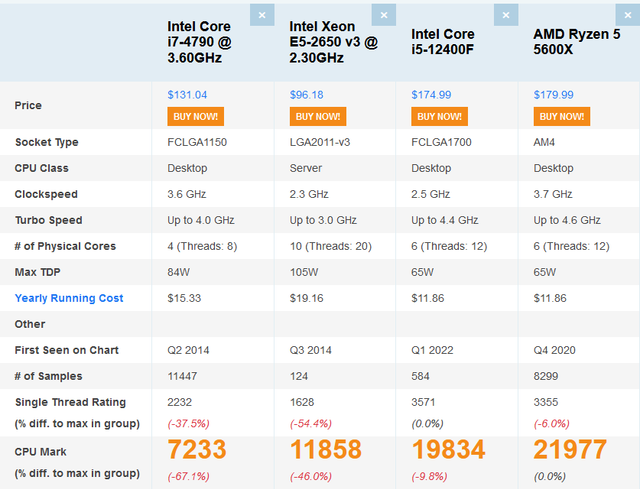Screen dimensions: 640x489
Task: Close the AMD Ryzen 5 5600X column
Action: pos(628,15)
